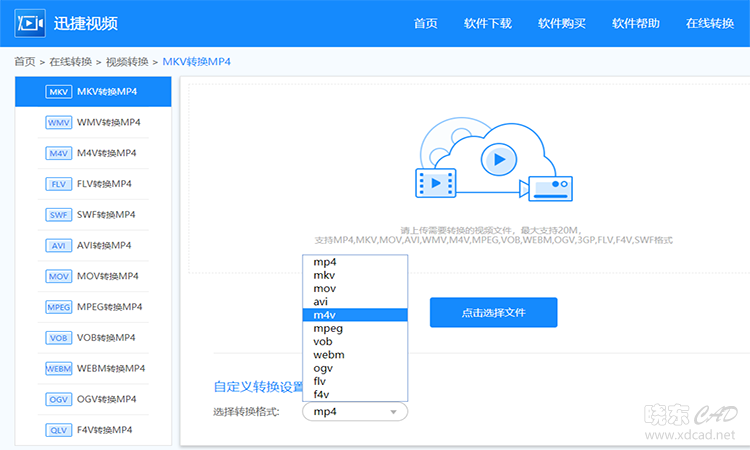Screen dimensions: 750x450
Task: Click the MKV format badge icon
Action: (x=58, y=92)
